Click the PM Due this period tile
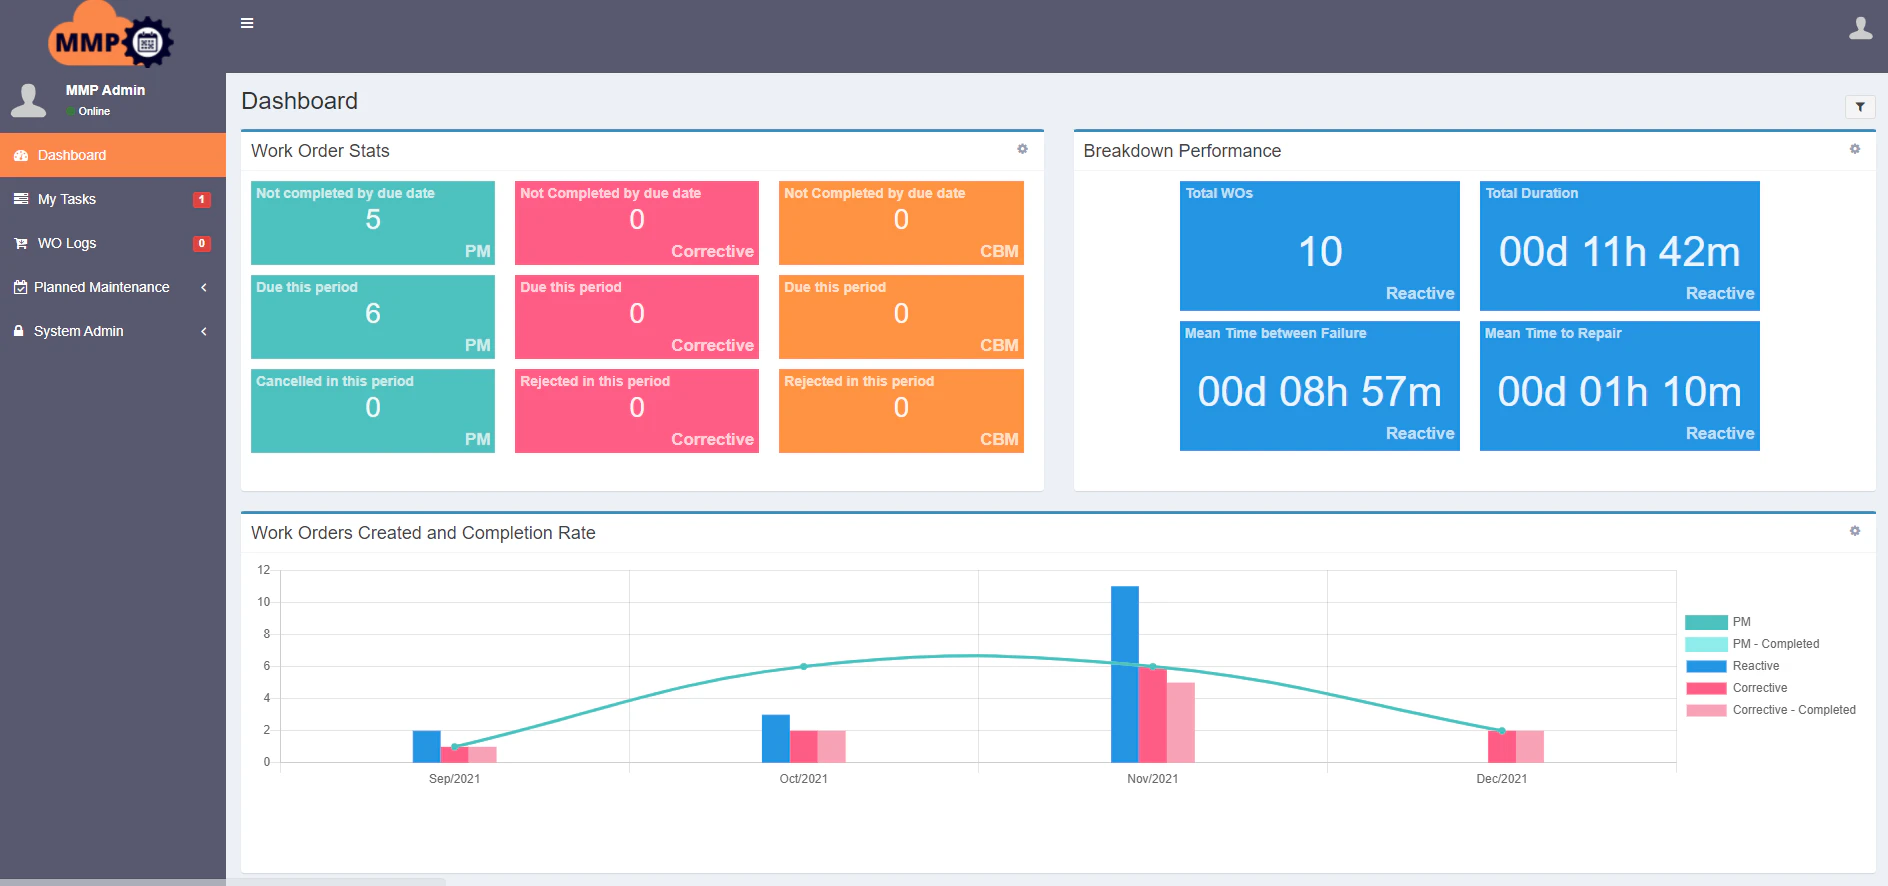Image resolution: width=1888 pixels, height=886 pixels. (372, 316)
